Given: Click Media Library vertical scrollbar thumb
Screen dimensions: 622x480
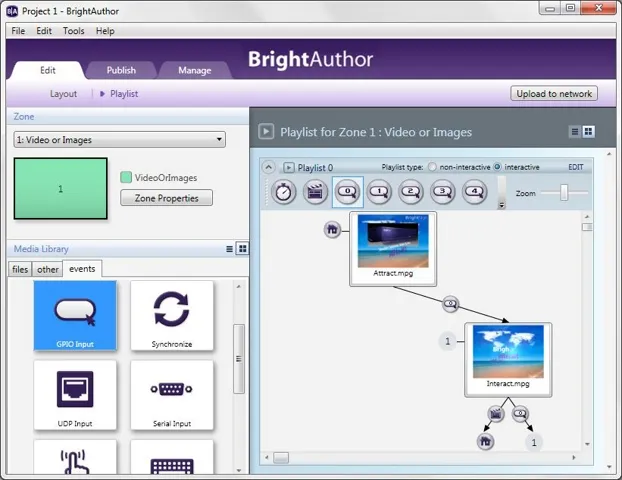Looking at the screenshot, I should click(239, 359).
